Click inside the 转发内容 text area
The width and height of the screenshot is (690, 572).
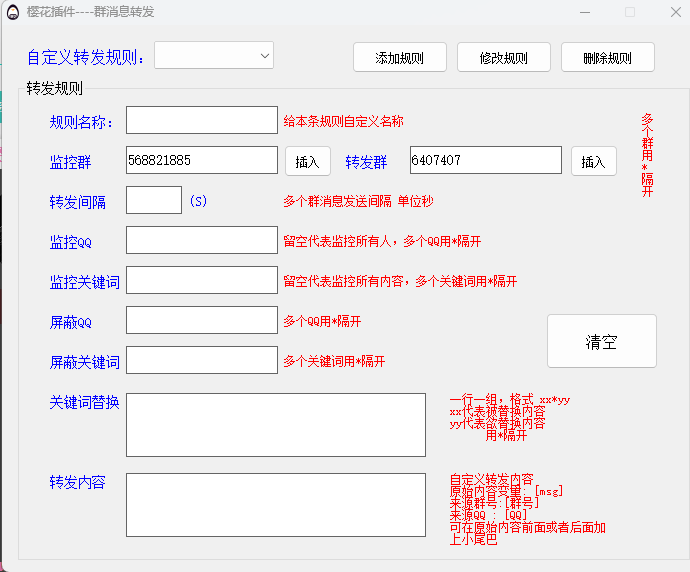(x=275, y=505)
